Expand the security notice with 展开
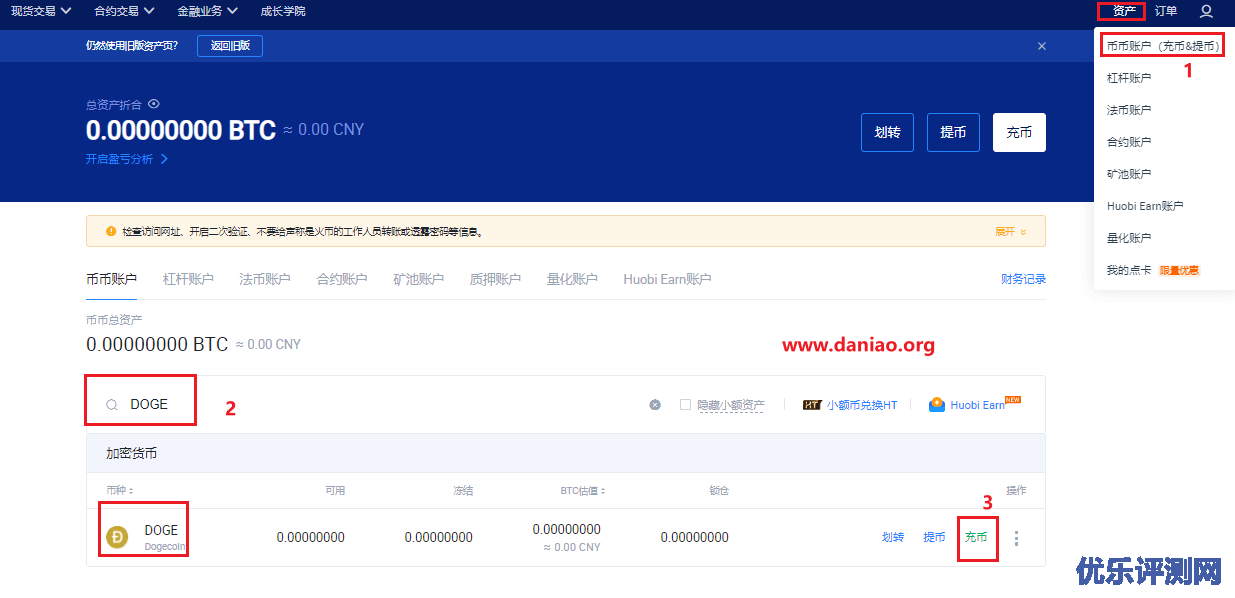This screenshot has width=1235, height=598. click(x=1010, y=231)
